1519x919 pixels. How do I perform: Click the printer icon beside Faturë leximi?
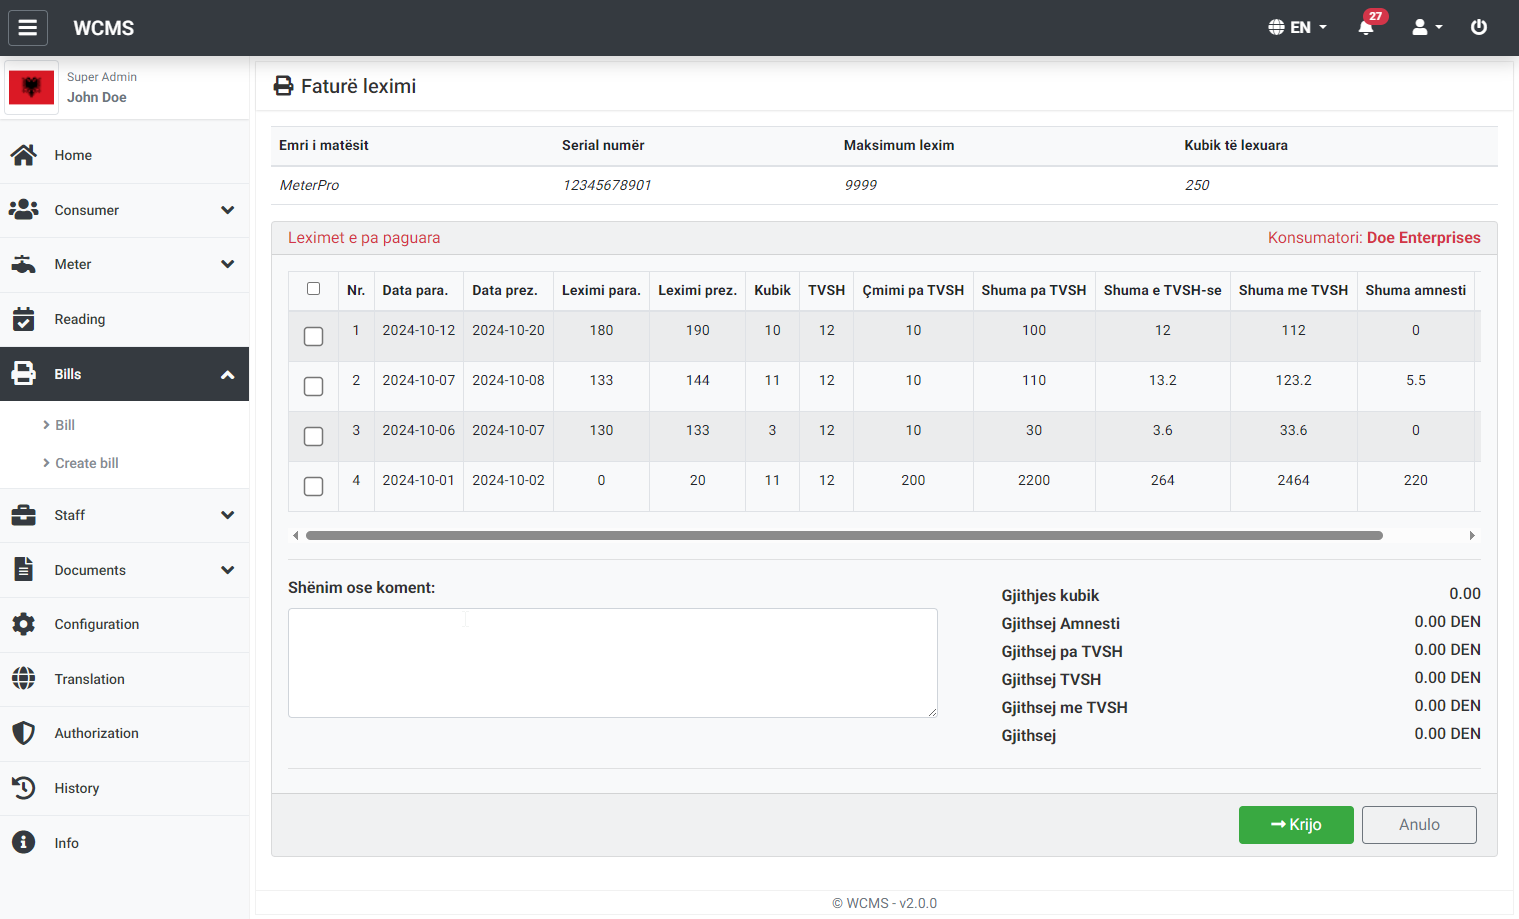(x=284, y=86)
